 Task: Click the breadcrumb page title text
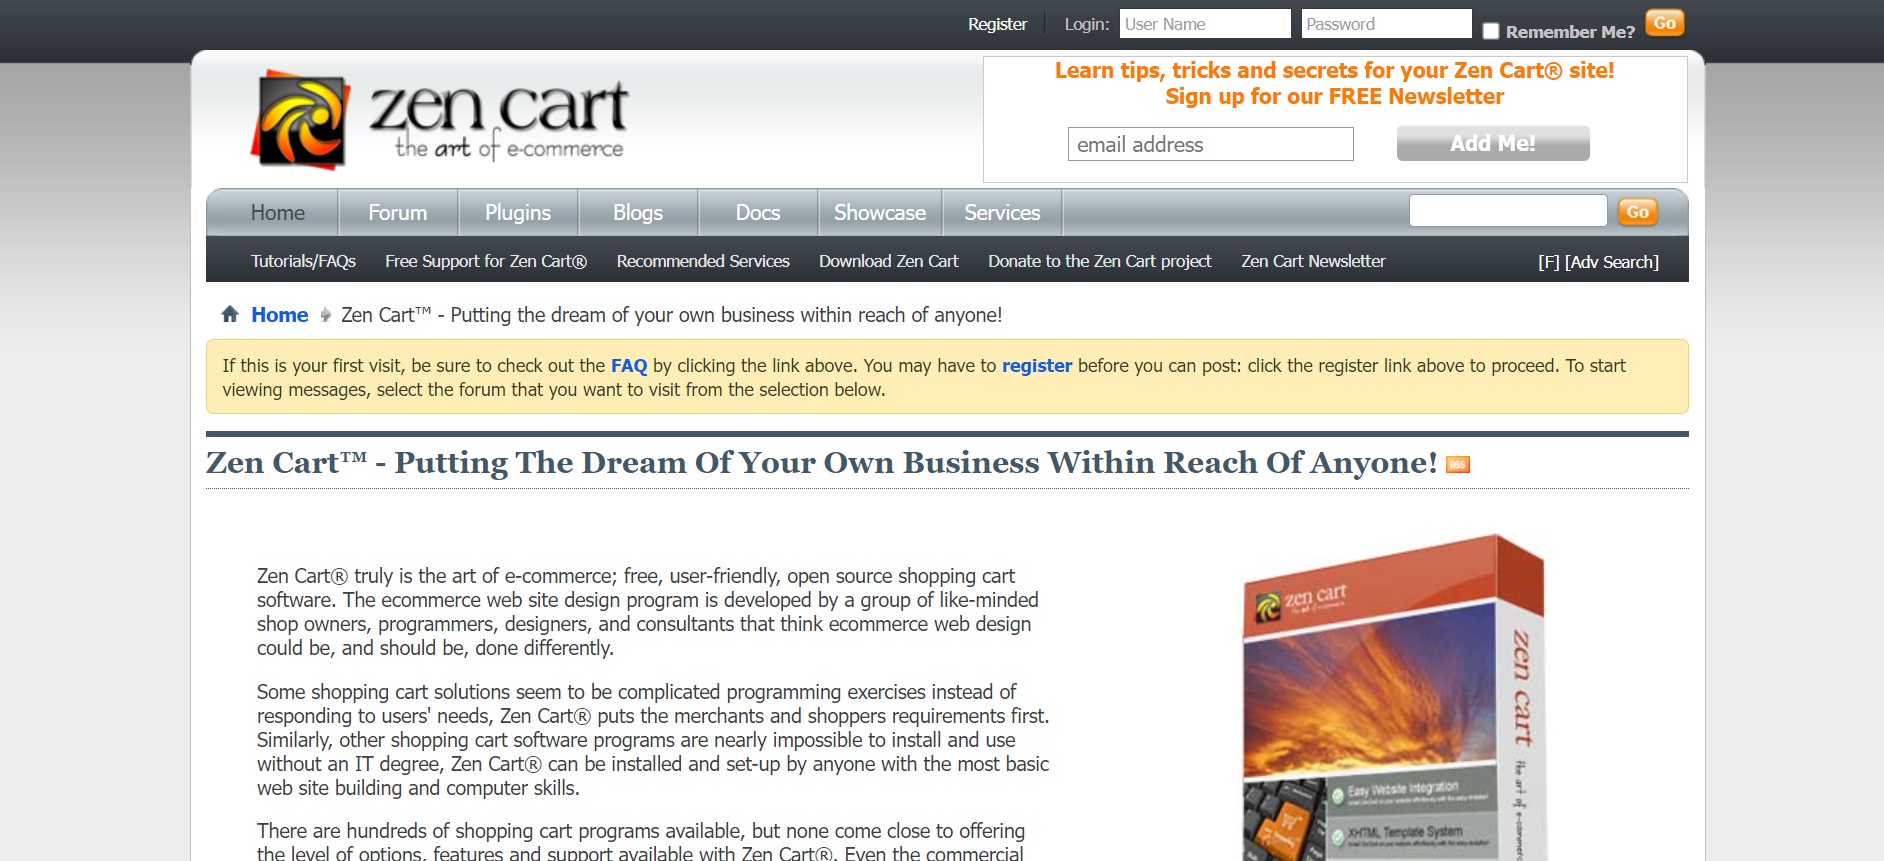click(671, 315)
